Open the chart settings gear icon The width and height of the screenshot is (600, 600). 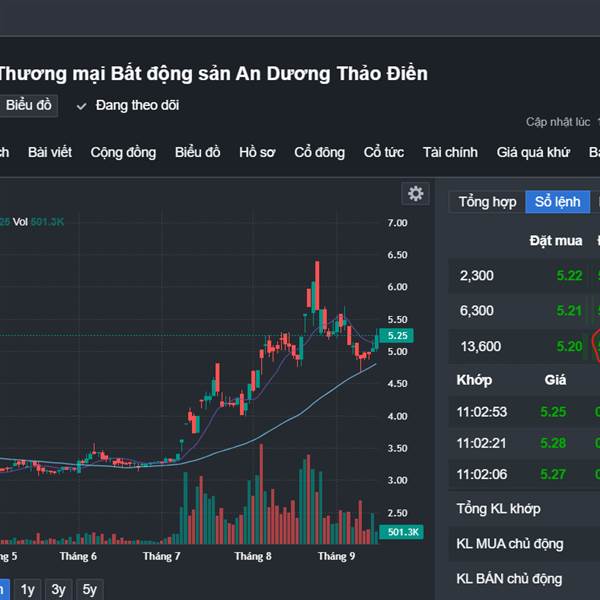click(415, 194)
